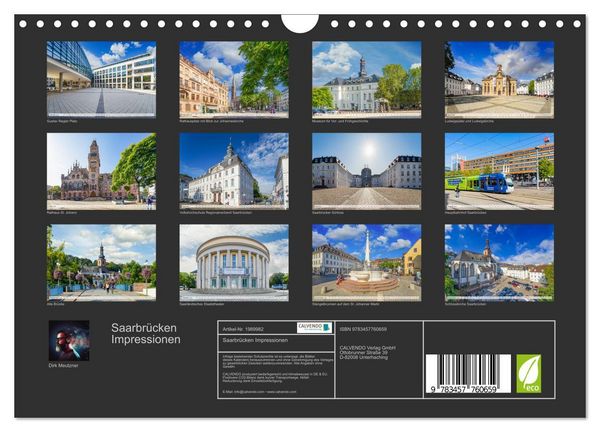Open the Alte Brücke bridge photo

101,262
